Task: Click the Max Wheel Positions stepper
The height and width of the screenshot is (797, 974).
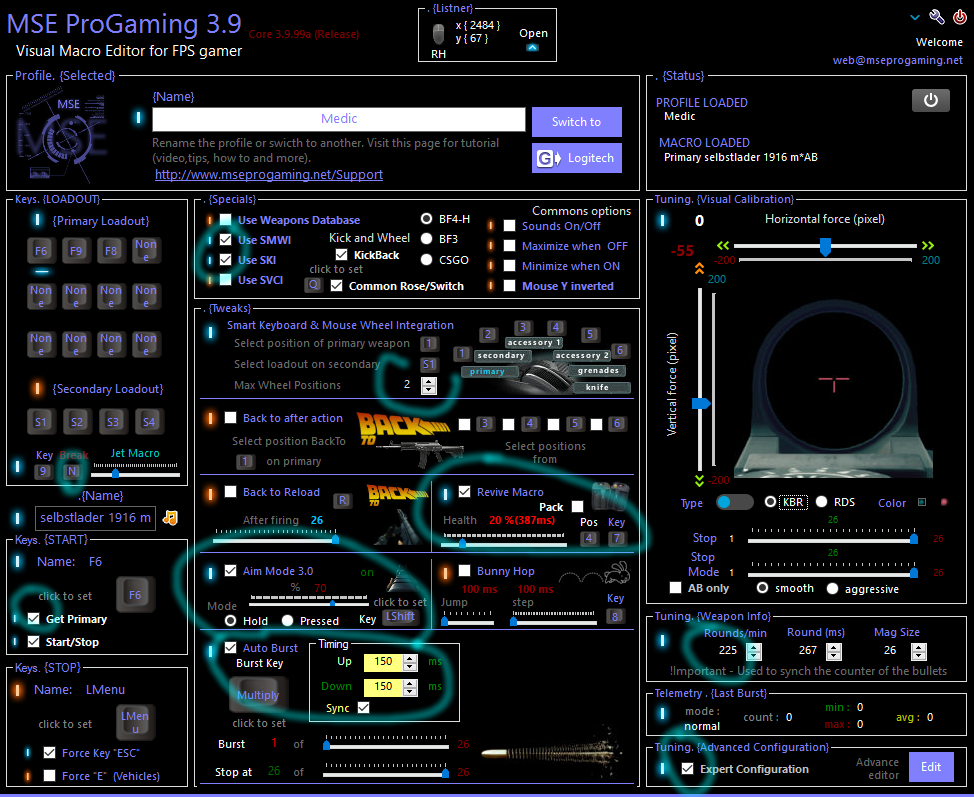Action: (x=429, y=385)
